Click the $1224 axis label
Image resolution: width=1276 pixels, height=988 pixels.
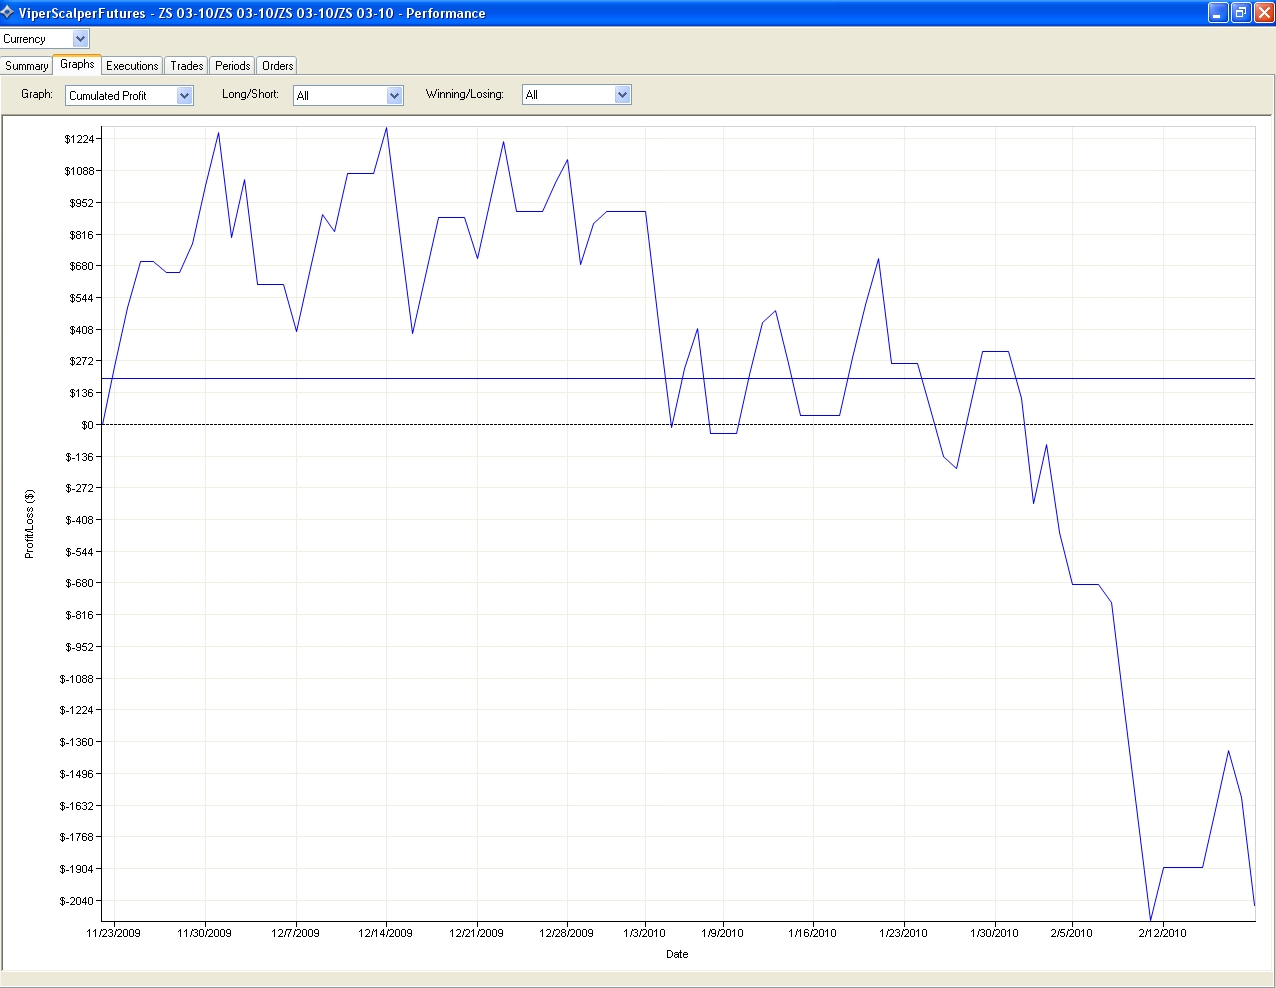79,139
